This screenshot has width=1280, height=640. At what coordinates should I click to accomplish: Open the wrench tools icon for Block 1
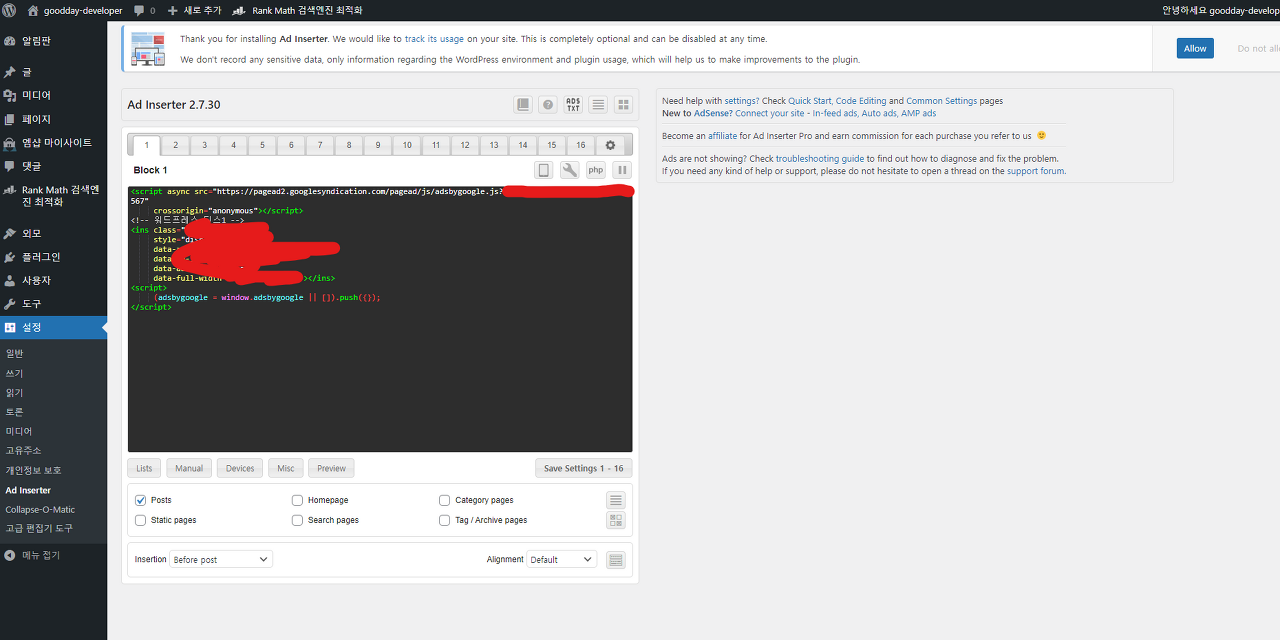(x=570, y=170)
